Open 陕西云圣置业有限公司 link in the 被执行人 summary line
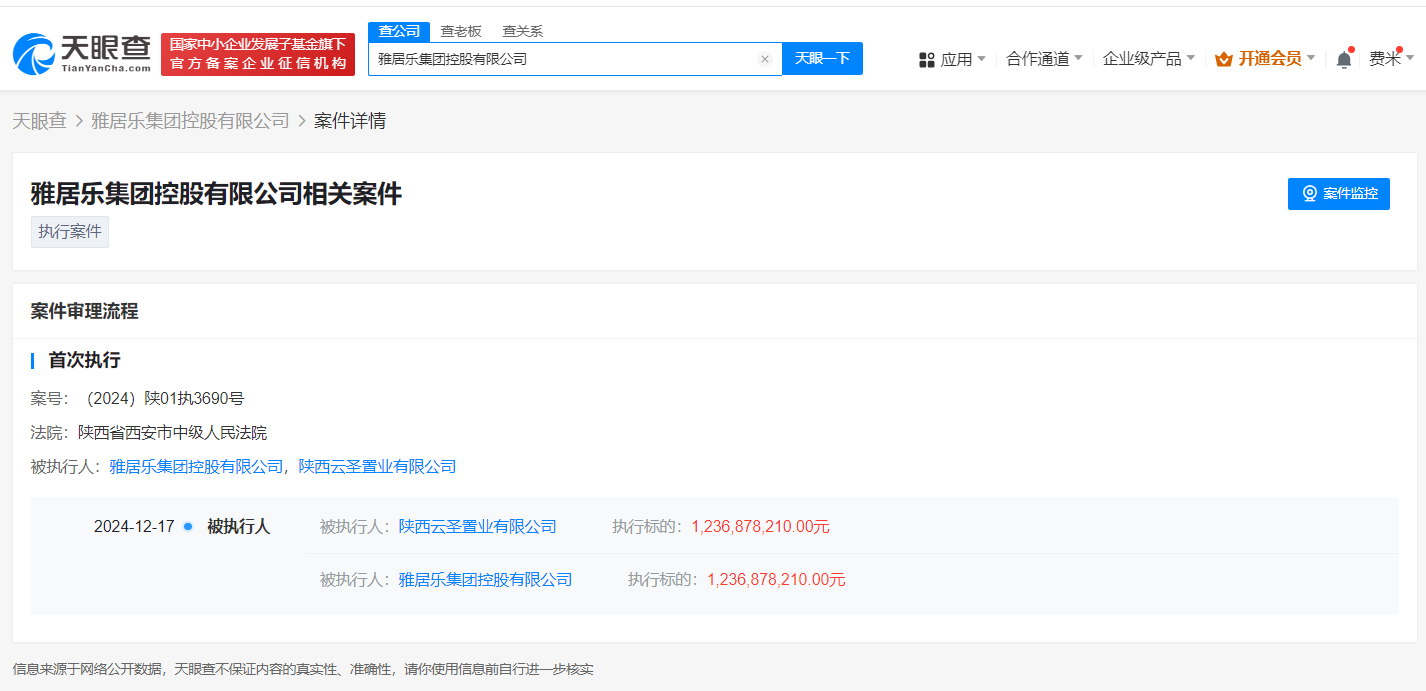 377,466
